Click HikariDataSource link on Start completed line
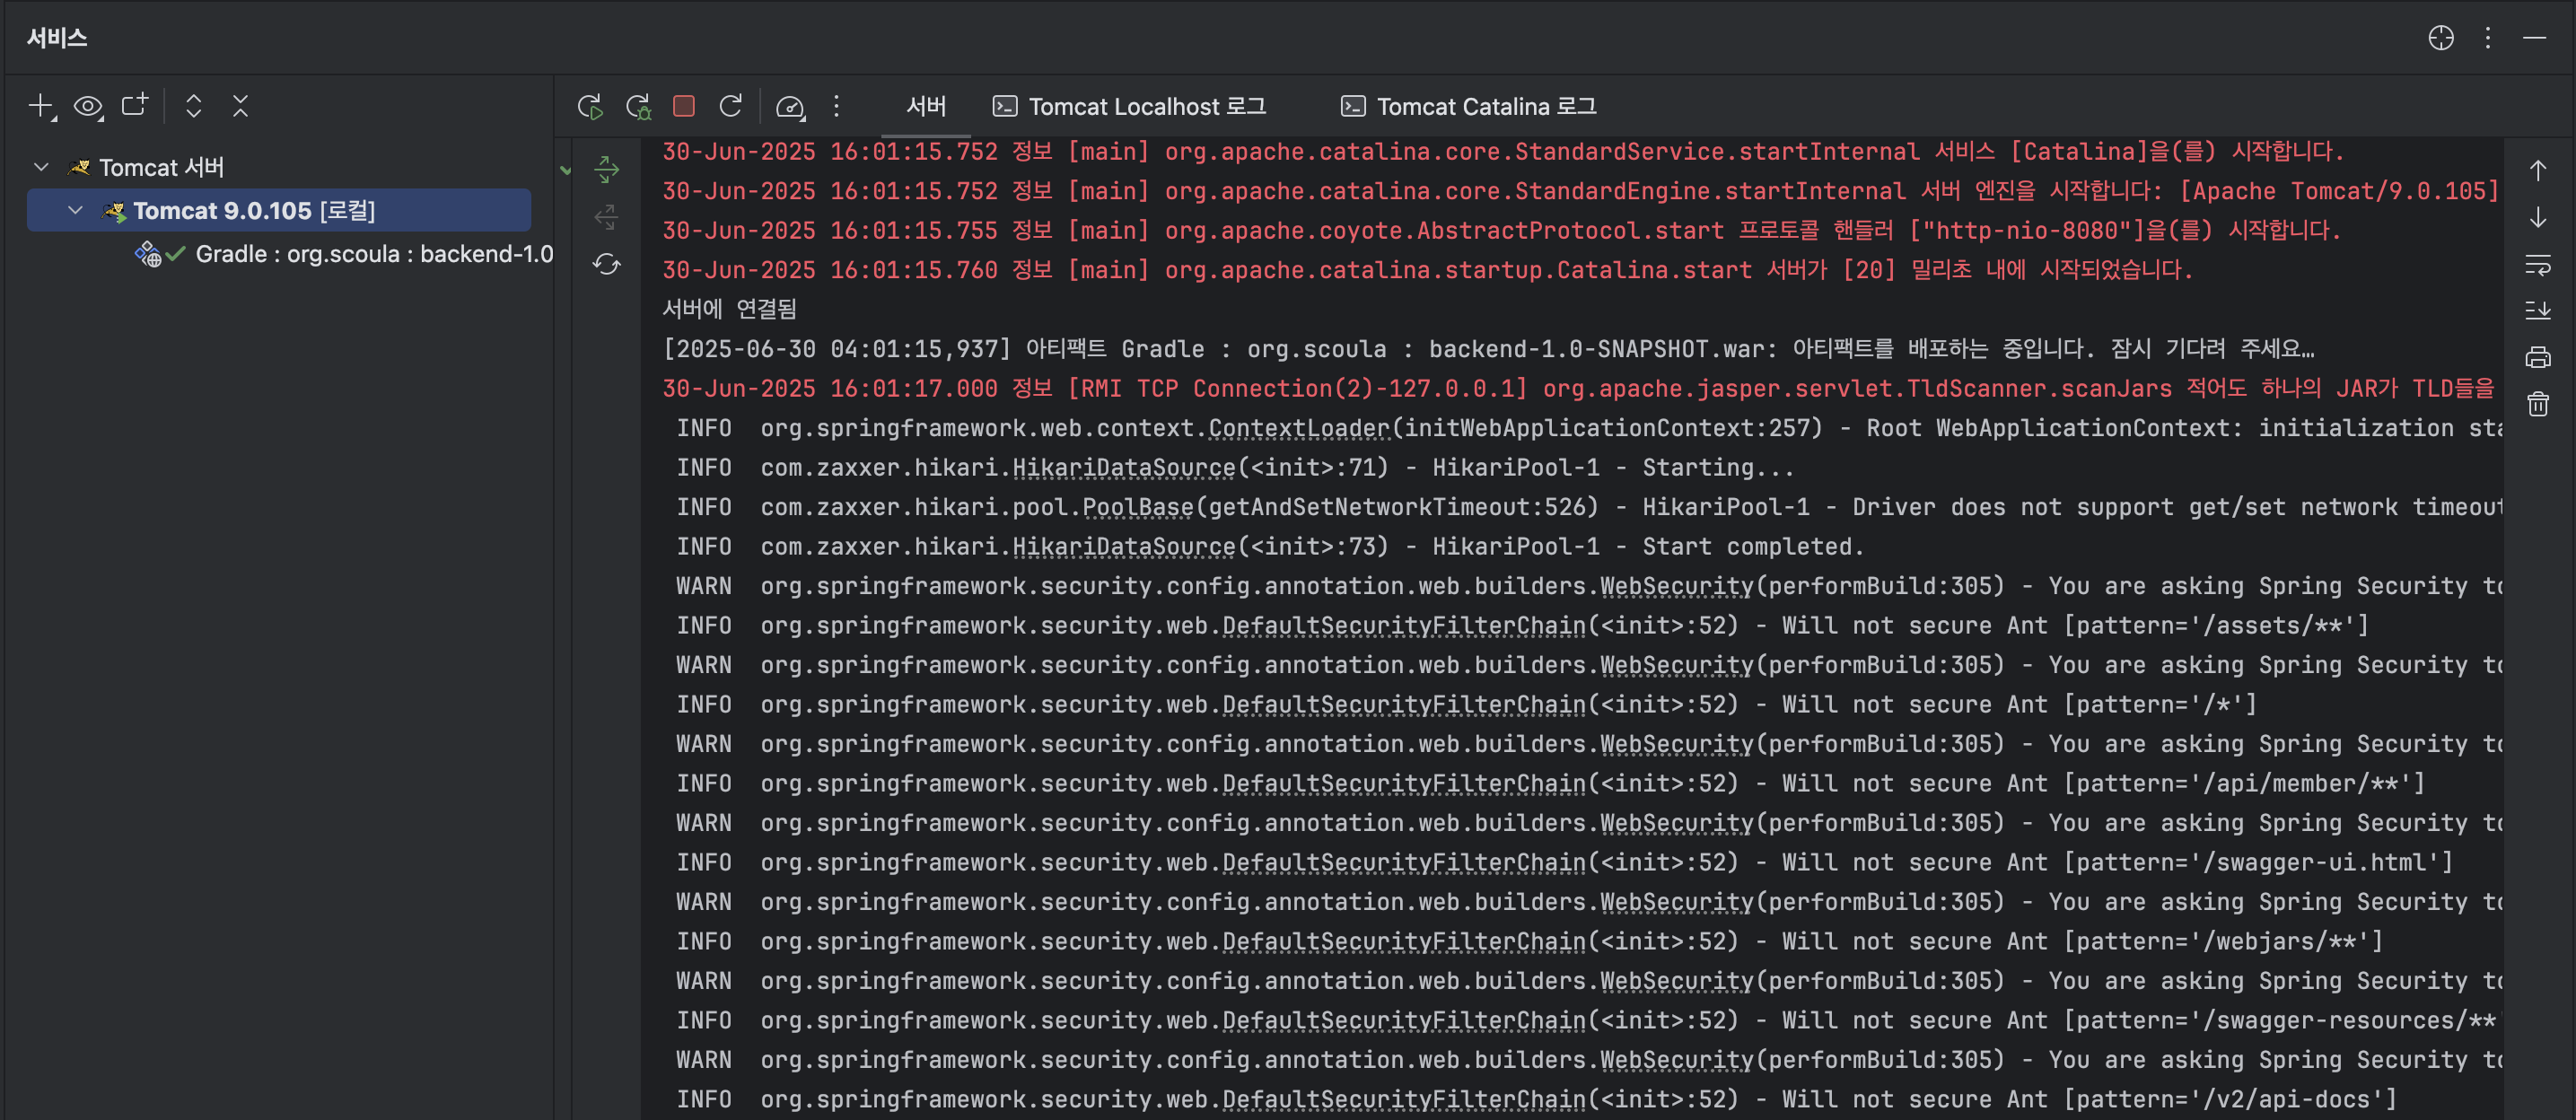The width and height of the screenshot is (2576, 1120). (x=1124, y=546)
